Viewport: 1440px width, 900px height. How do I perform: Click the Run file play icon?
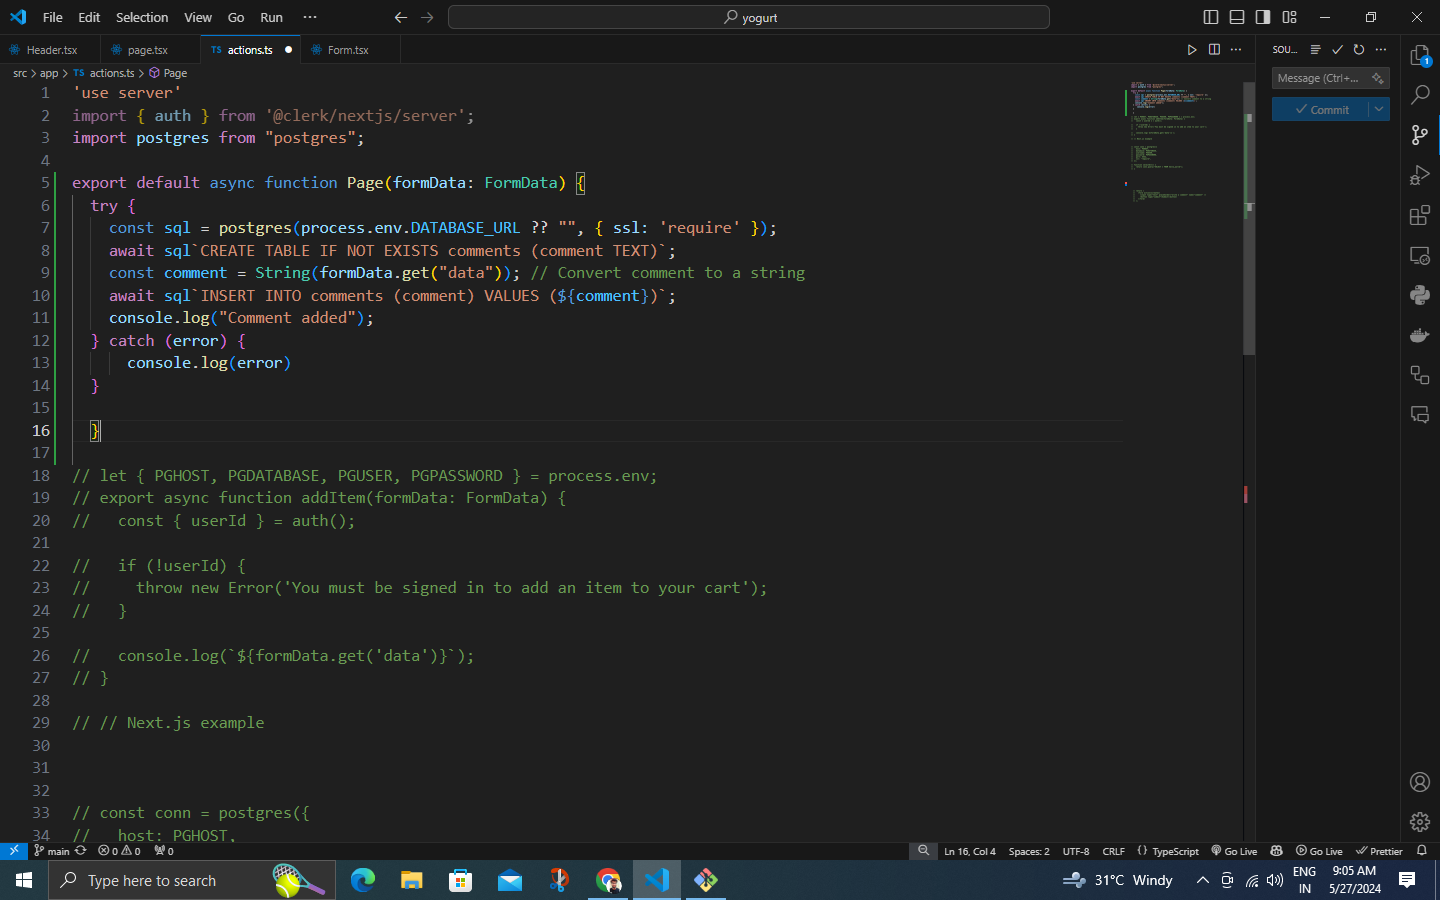tap(1191, 49)
